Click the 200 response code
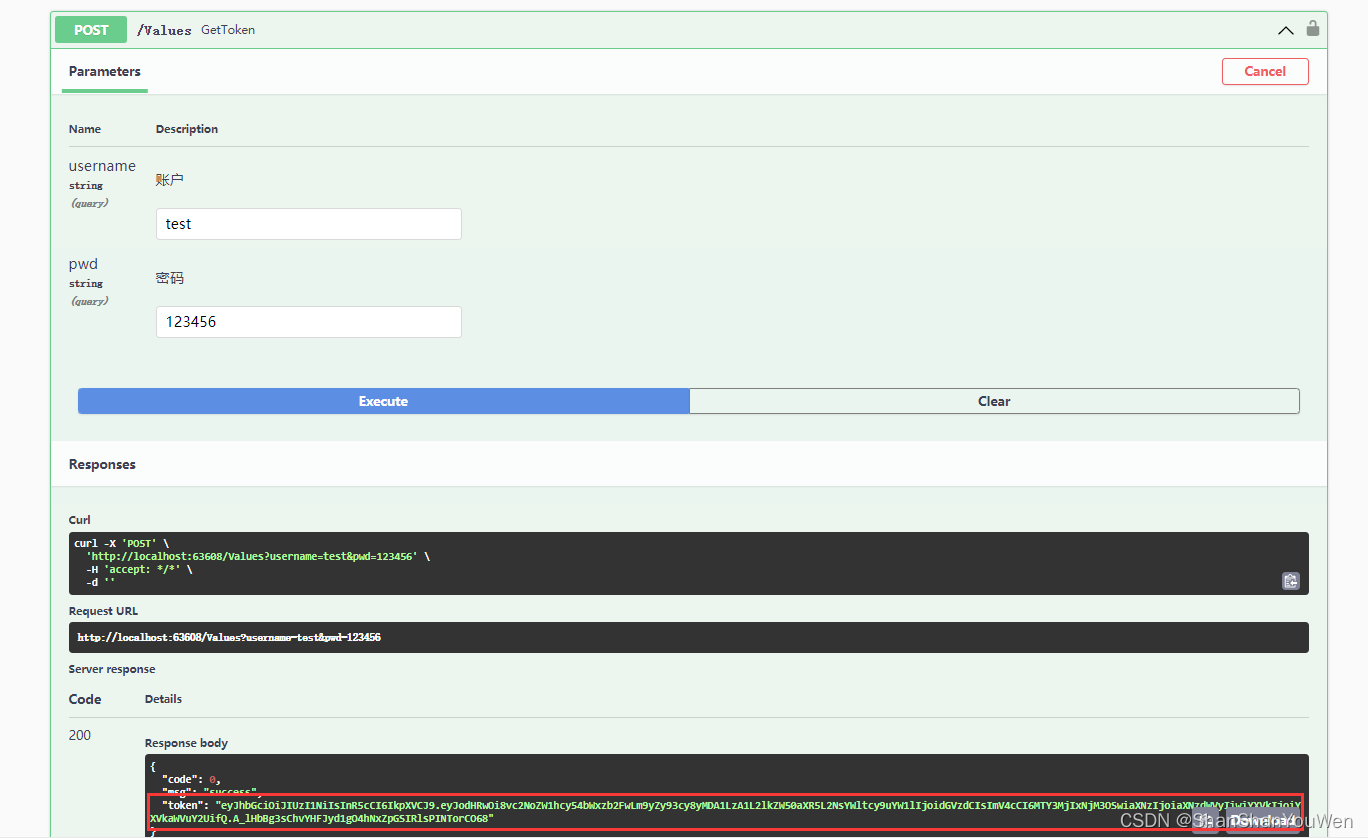1368x838 pixels. point(80,735)
